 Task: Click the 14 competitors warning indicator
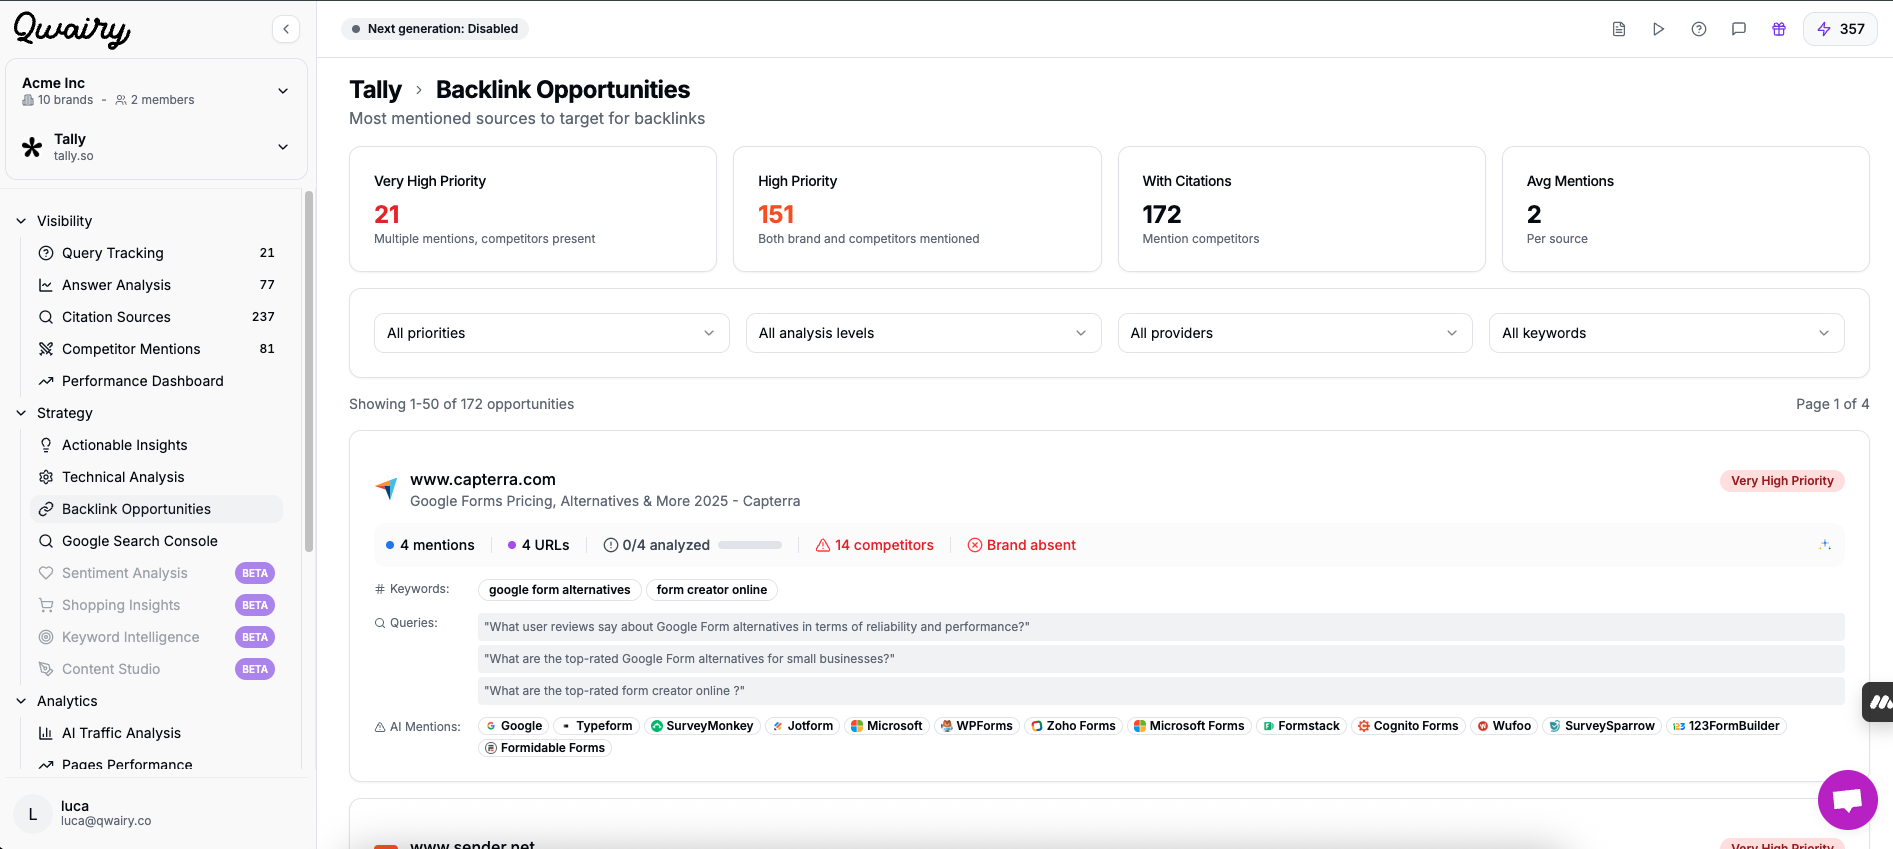click(875, 545)
